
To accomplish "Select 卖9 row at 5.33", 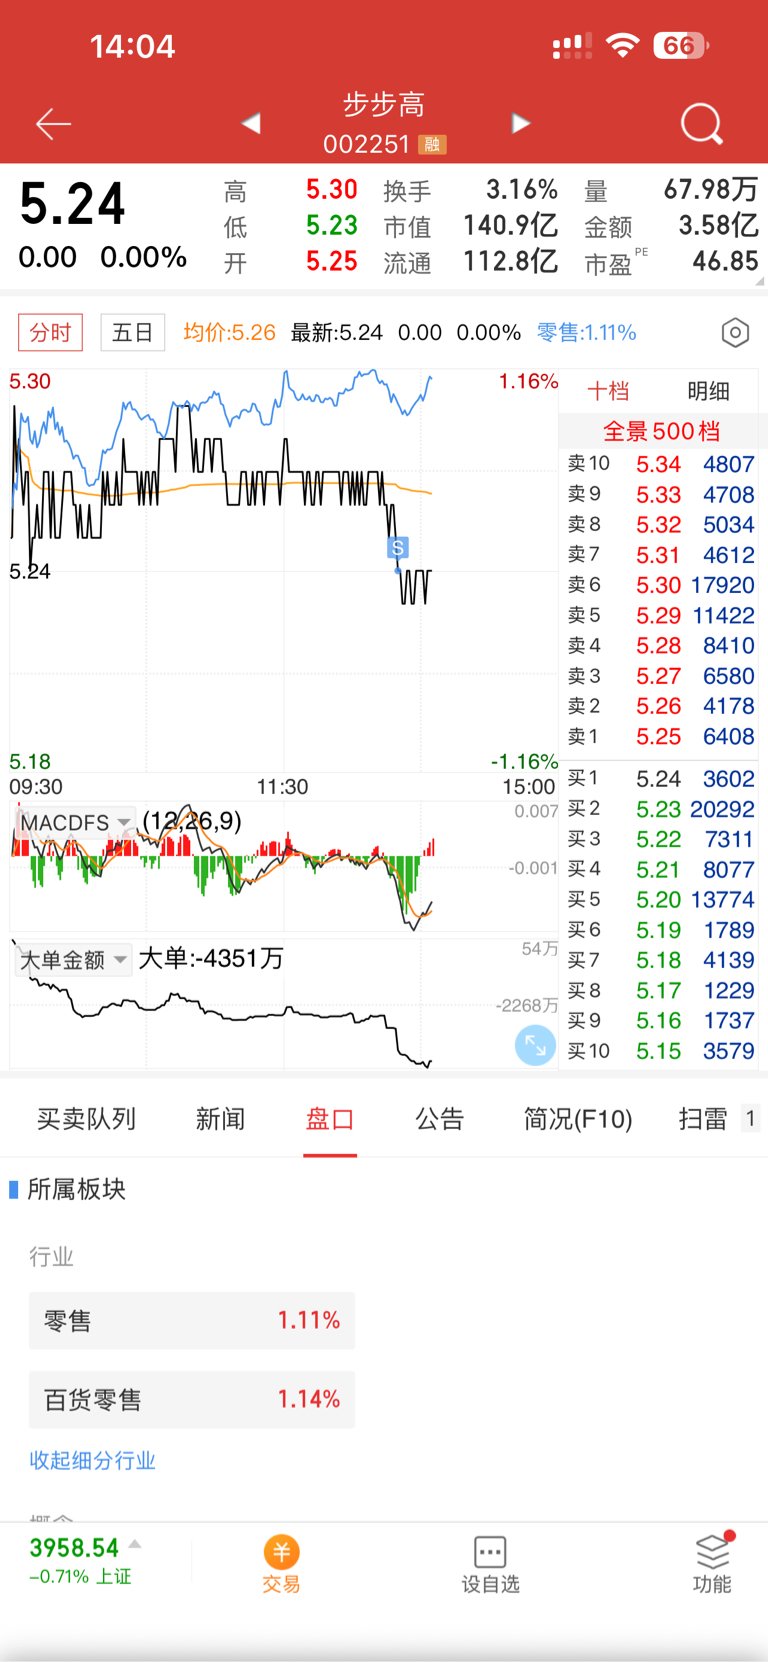I will (660, 494).
